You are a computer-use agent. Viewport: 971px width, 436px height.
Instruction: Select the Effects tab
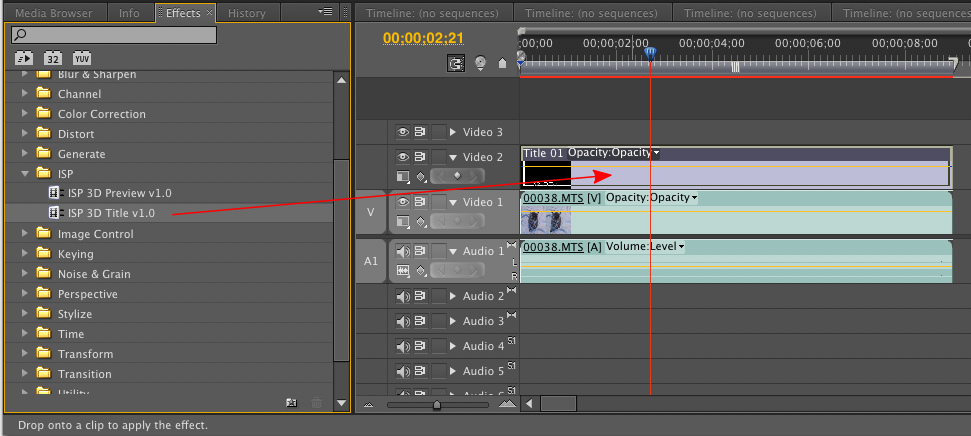point(183,12)
